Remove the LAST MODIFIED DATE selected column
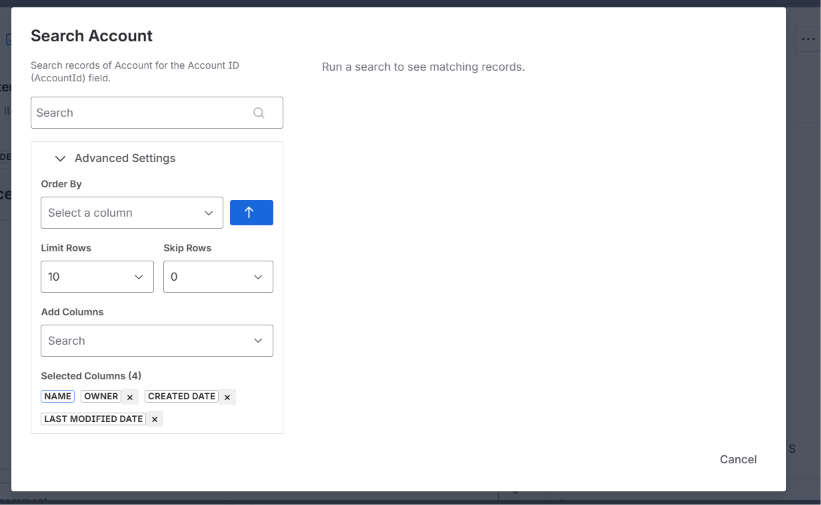Image resolution: width=821 pixels, height=505 pixels. pos(154,419)
